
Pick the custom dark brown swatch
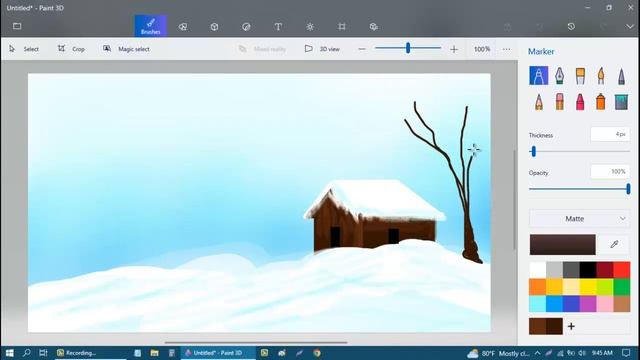click(554, 326)
